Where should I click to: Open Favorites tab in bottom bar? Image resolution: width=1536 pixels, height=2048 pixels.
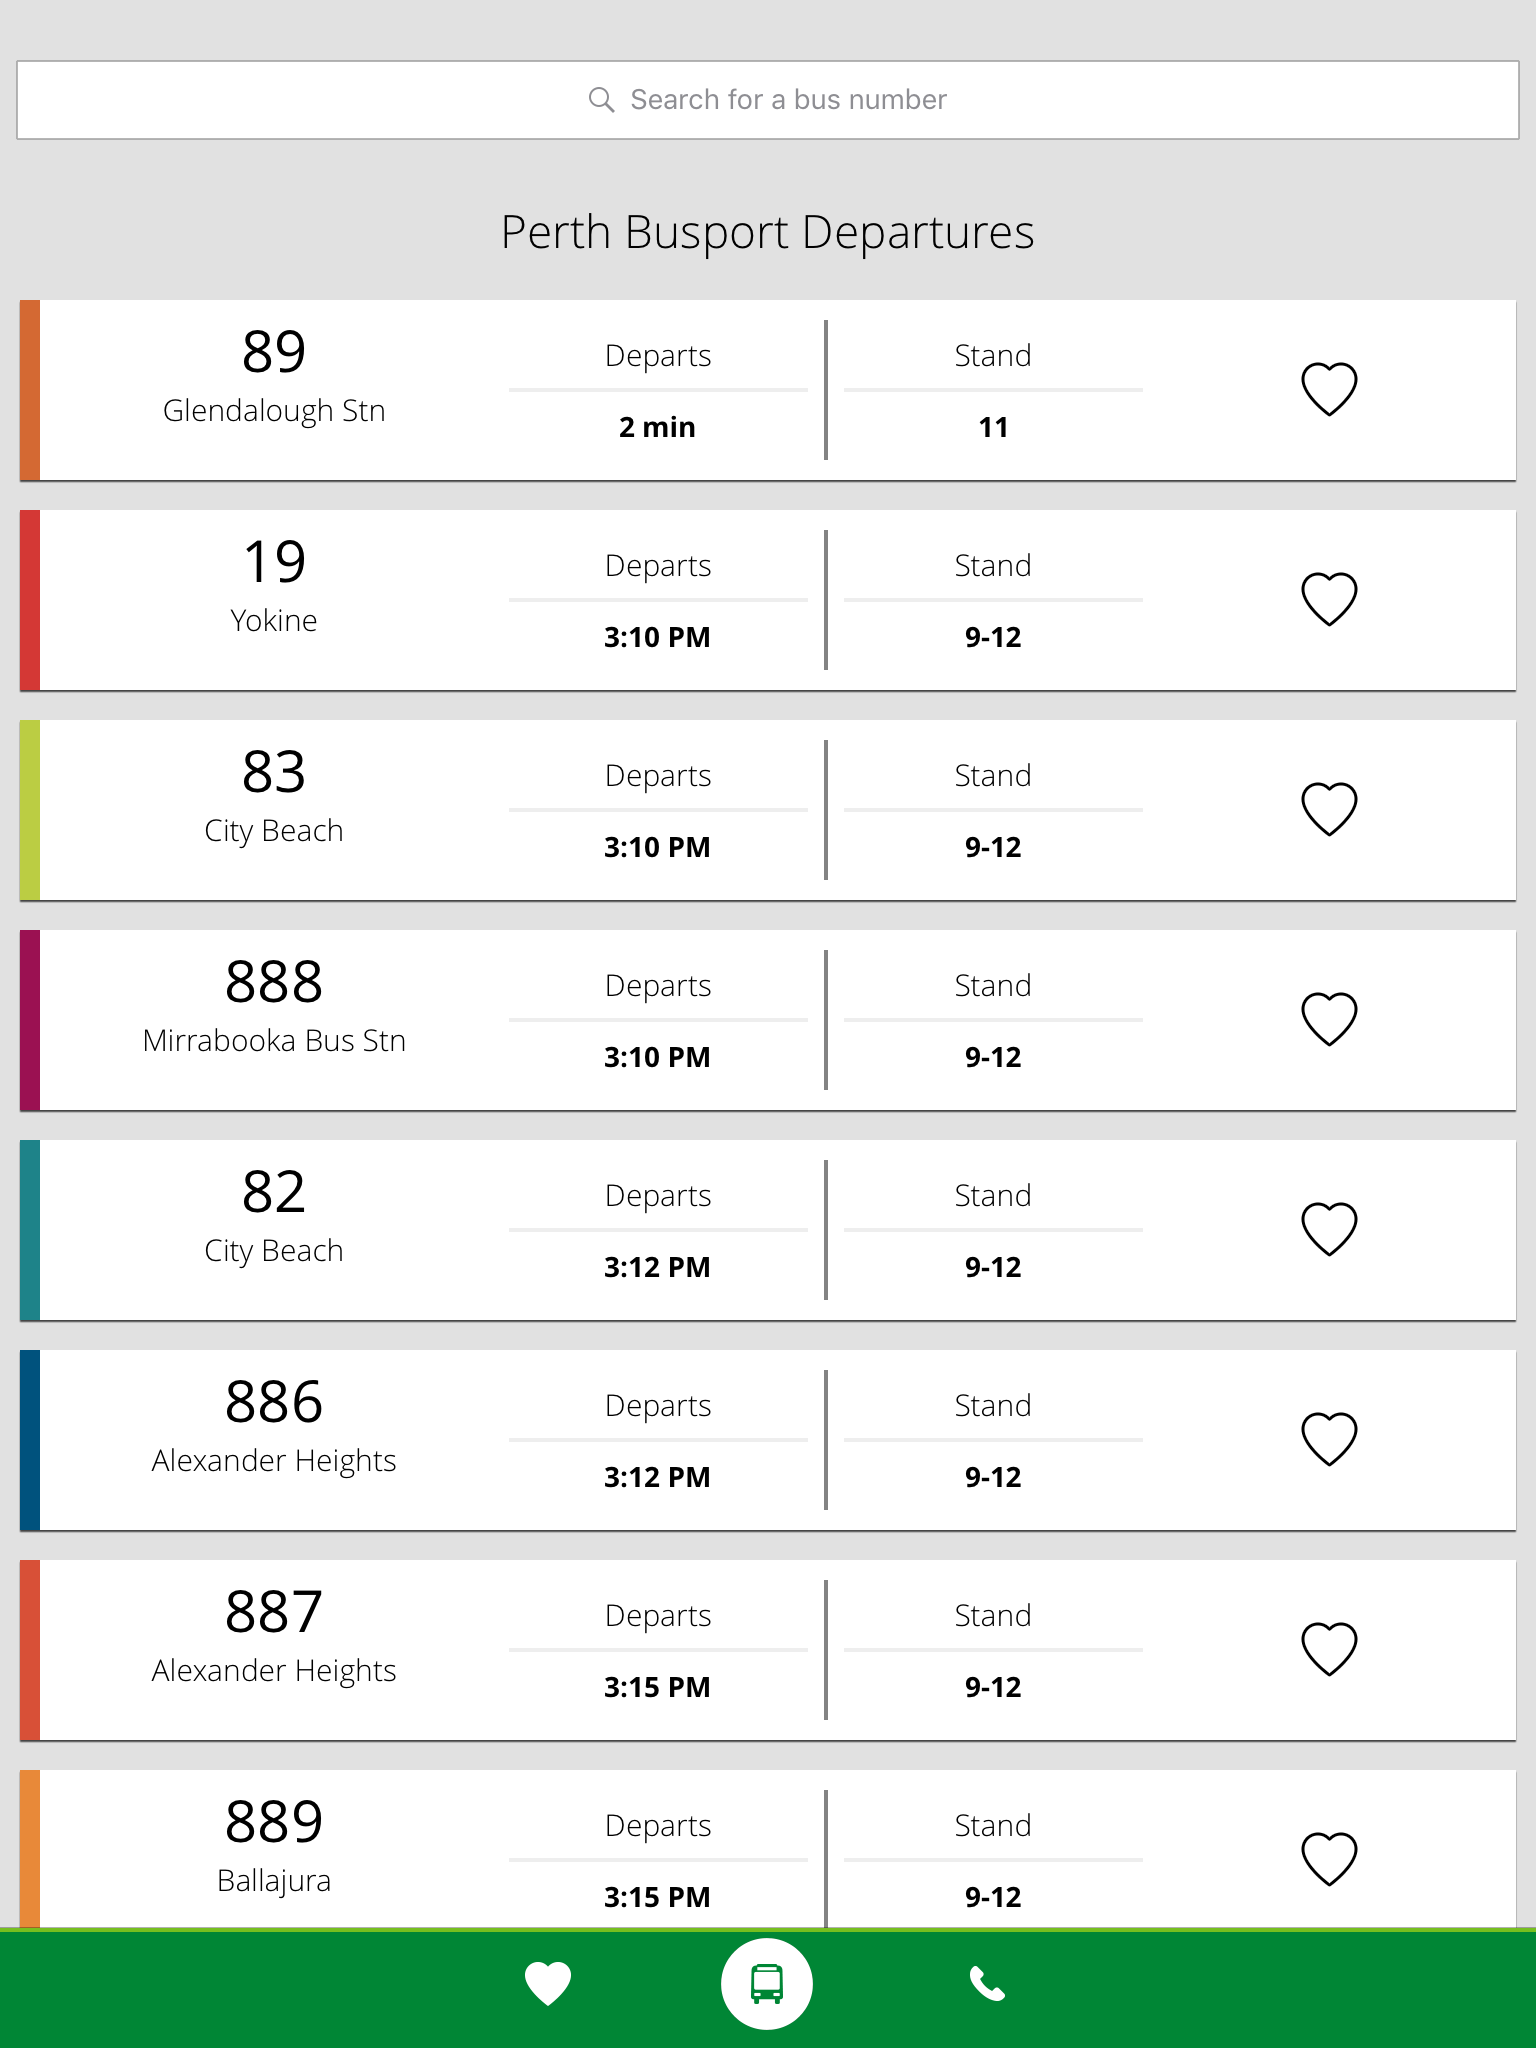[x=548, y=1984]
